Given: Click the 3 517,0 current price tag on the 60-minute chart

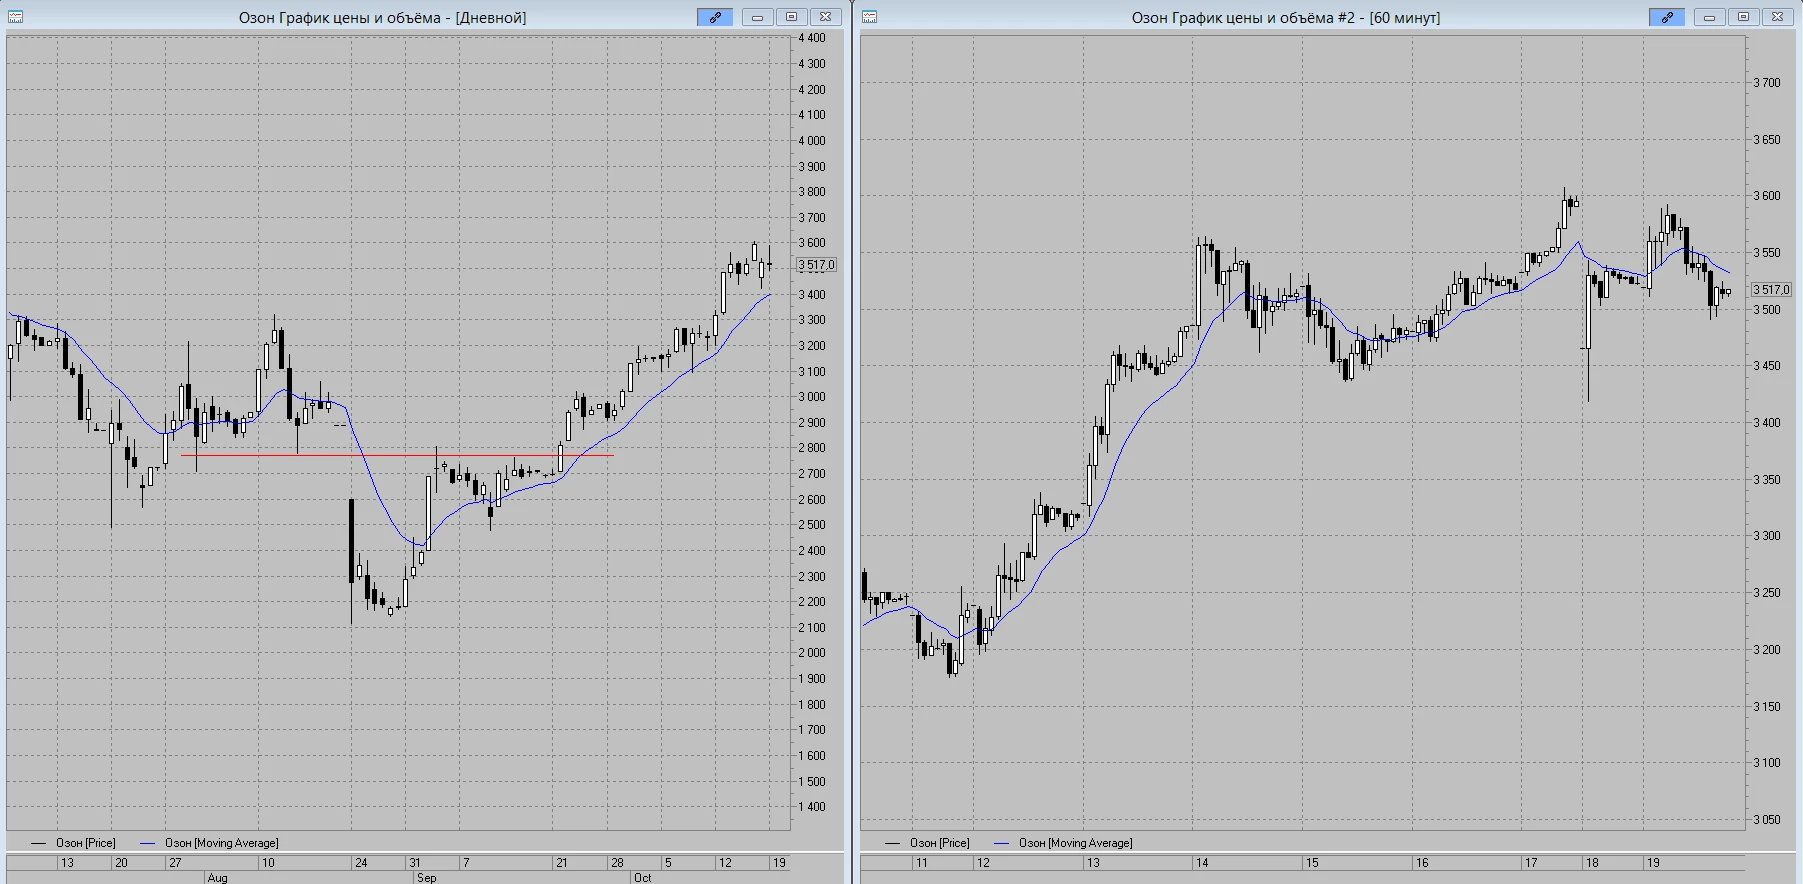Looking at the screenshot, I should click(x=1771, y=290).
